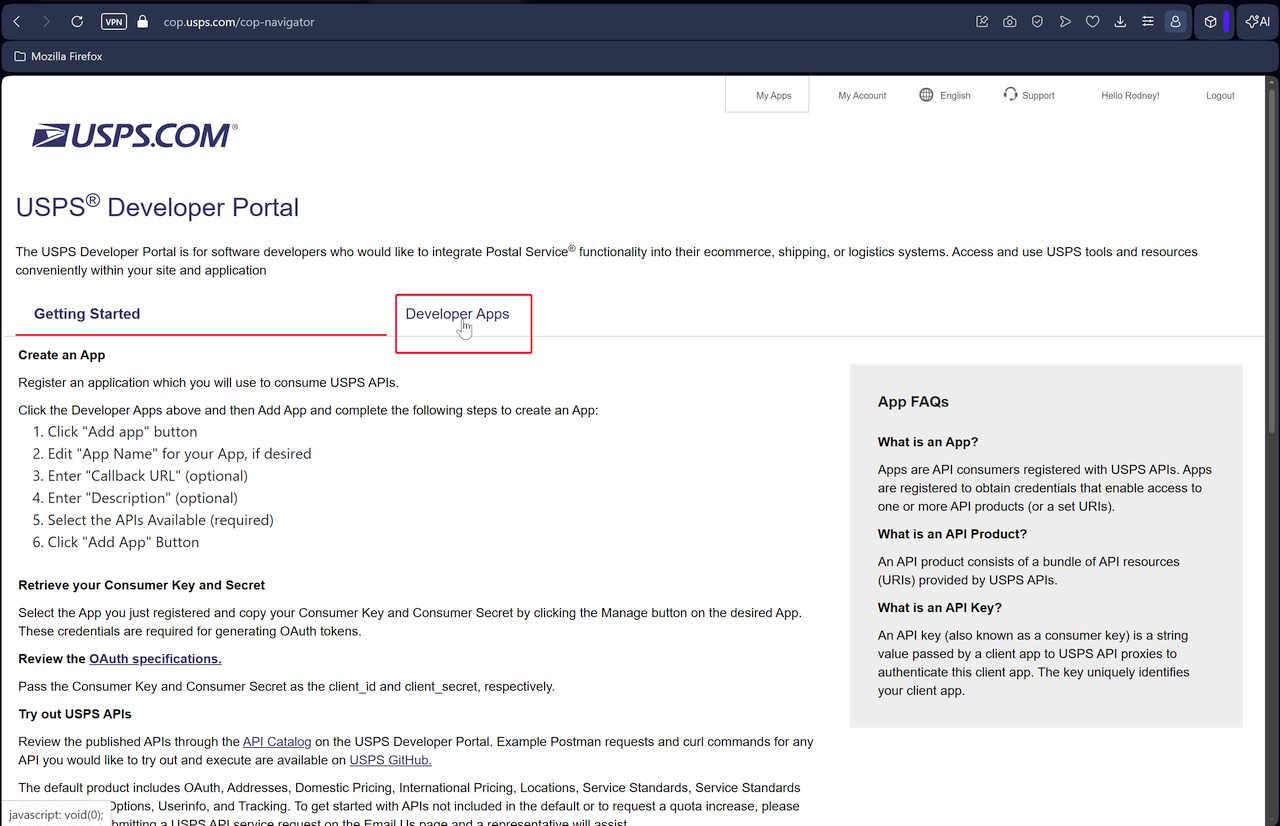This screenshot has width=1280, height=826.
Task: Open the API Catalog link
Action: click(x=277, y=742)
